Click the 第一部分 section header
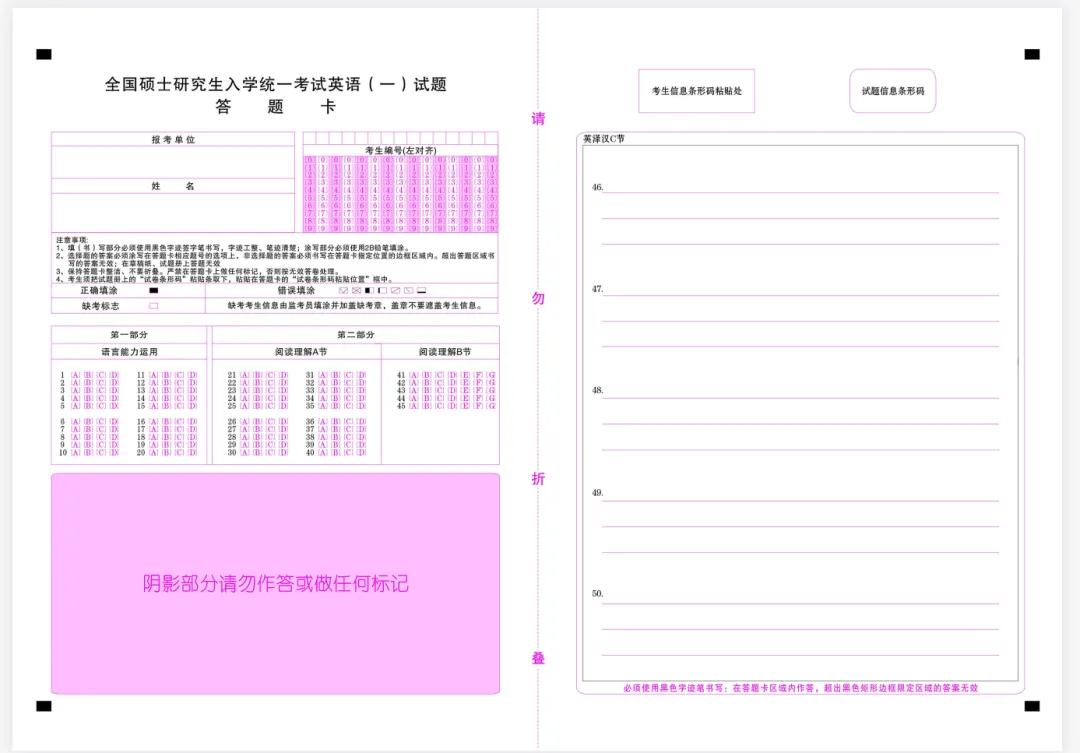Viewport: 1080px width, 753px height. [129, 334]
